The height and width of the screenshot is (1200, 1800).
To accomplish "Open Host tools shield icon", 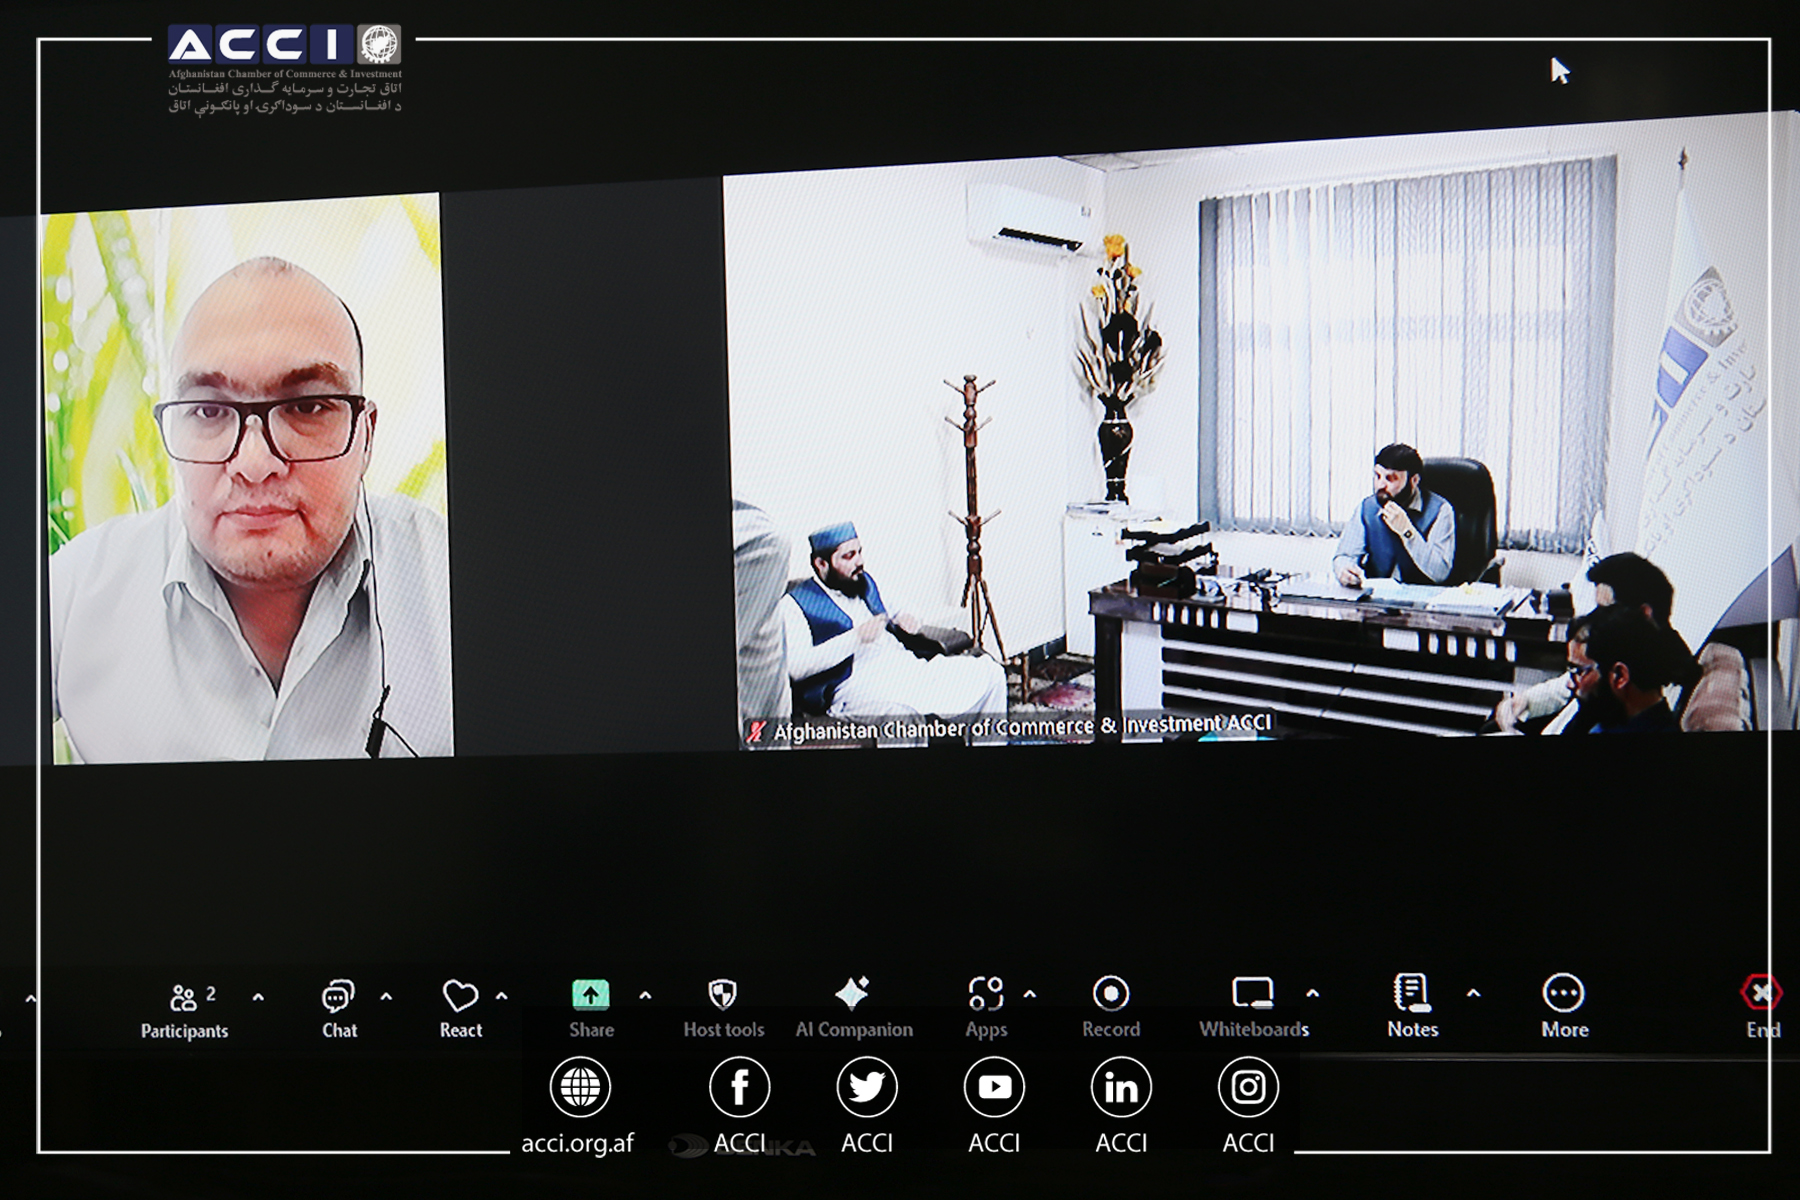I will [x=722, y=994].
